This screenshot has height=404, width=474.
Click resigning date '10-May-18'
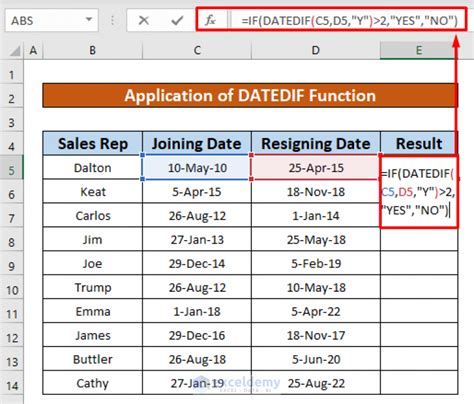coord(316,288)
